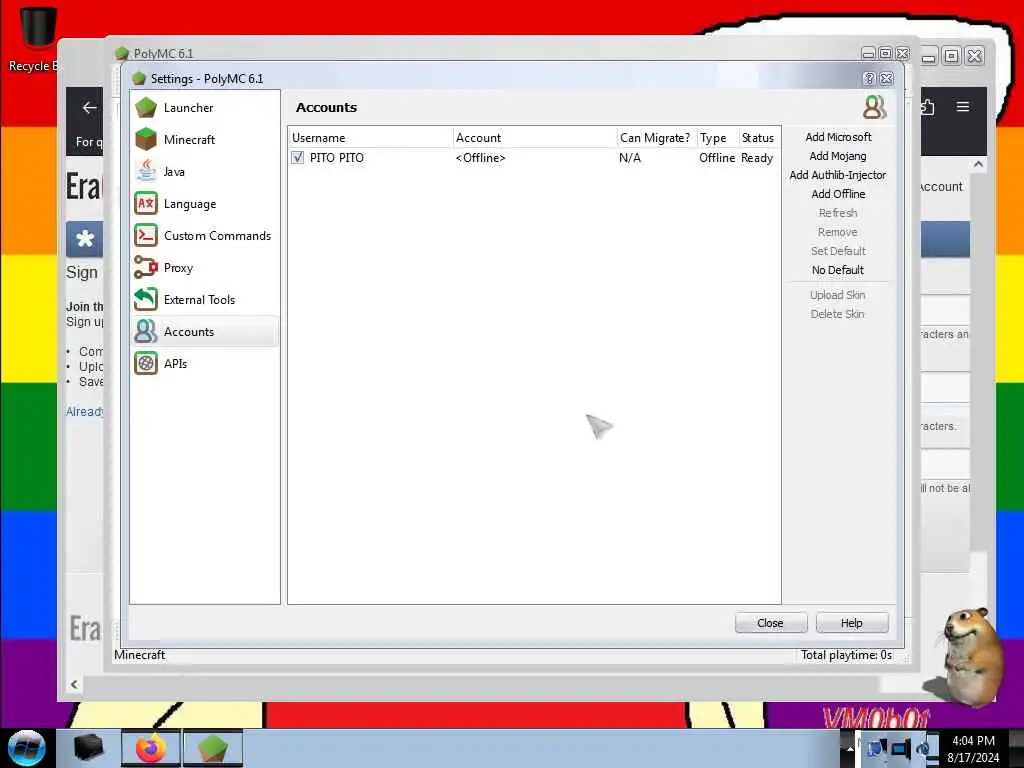Click the browser extensions puzzle icon

pos(927,106)
